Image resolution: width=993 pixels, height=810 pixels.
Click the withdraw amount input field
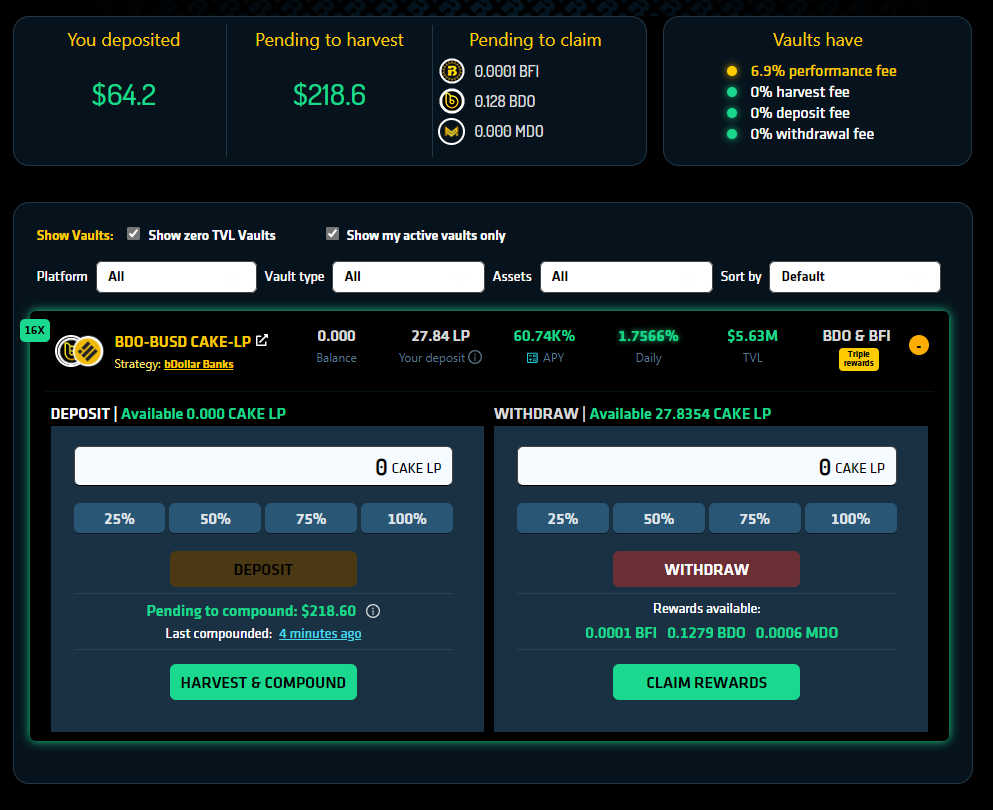[x=707, y=467]
